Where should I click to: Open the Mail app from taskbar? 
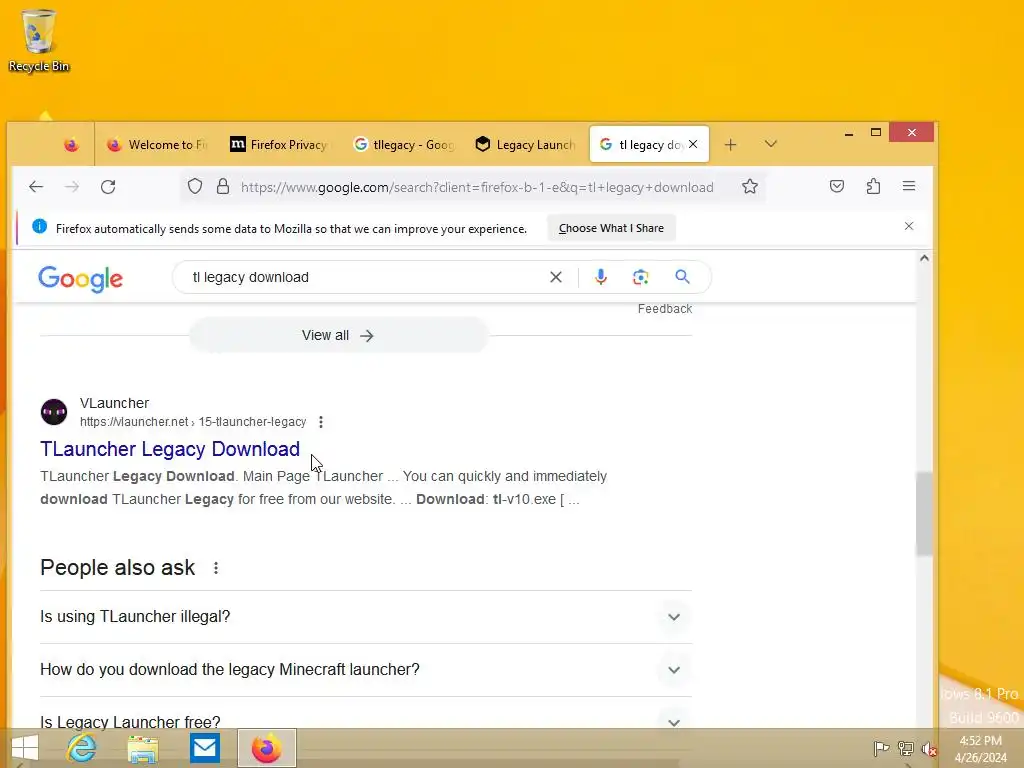205,748
